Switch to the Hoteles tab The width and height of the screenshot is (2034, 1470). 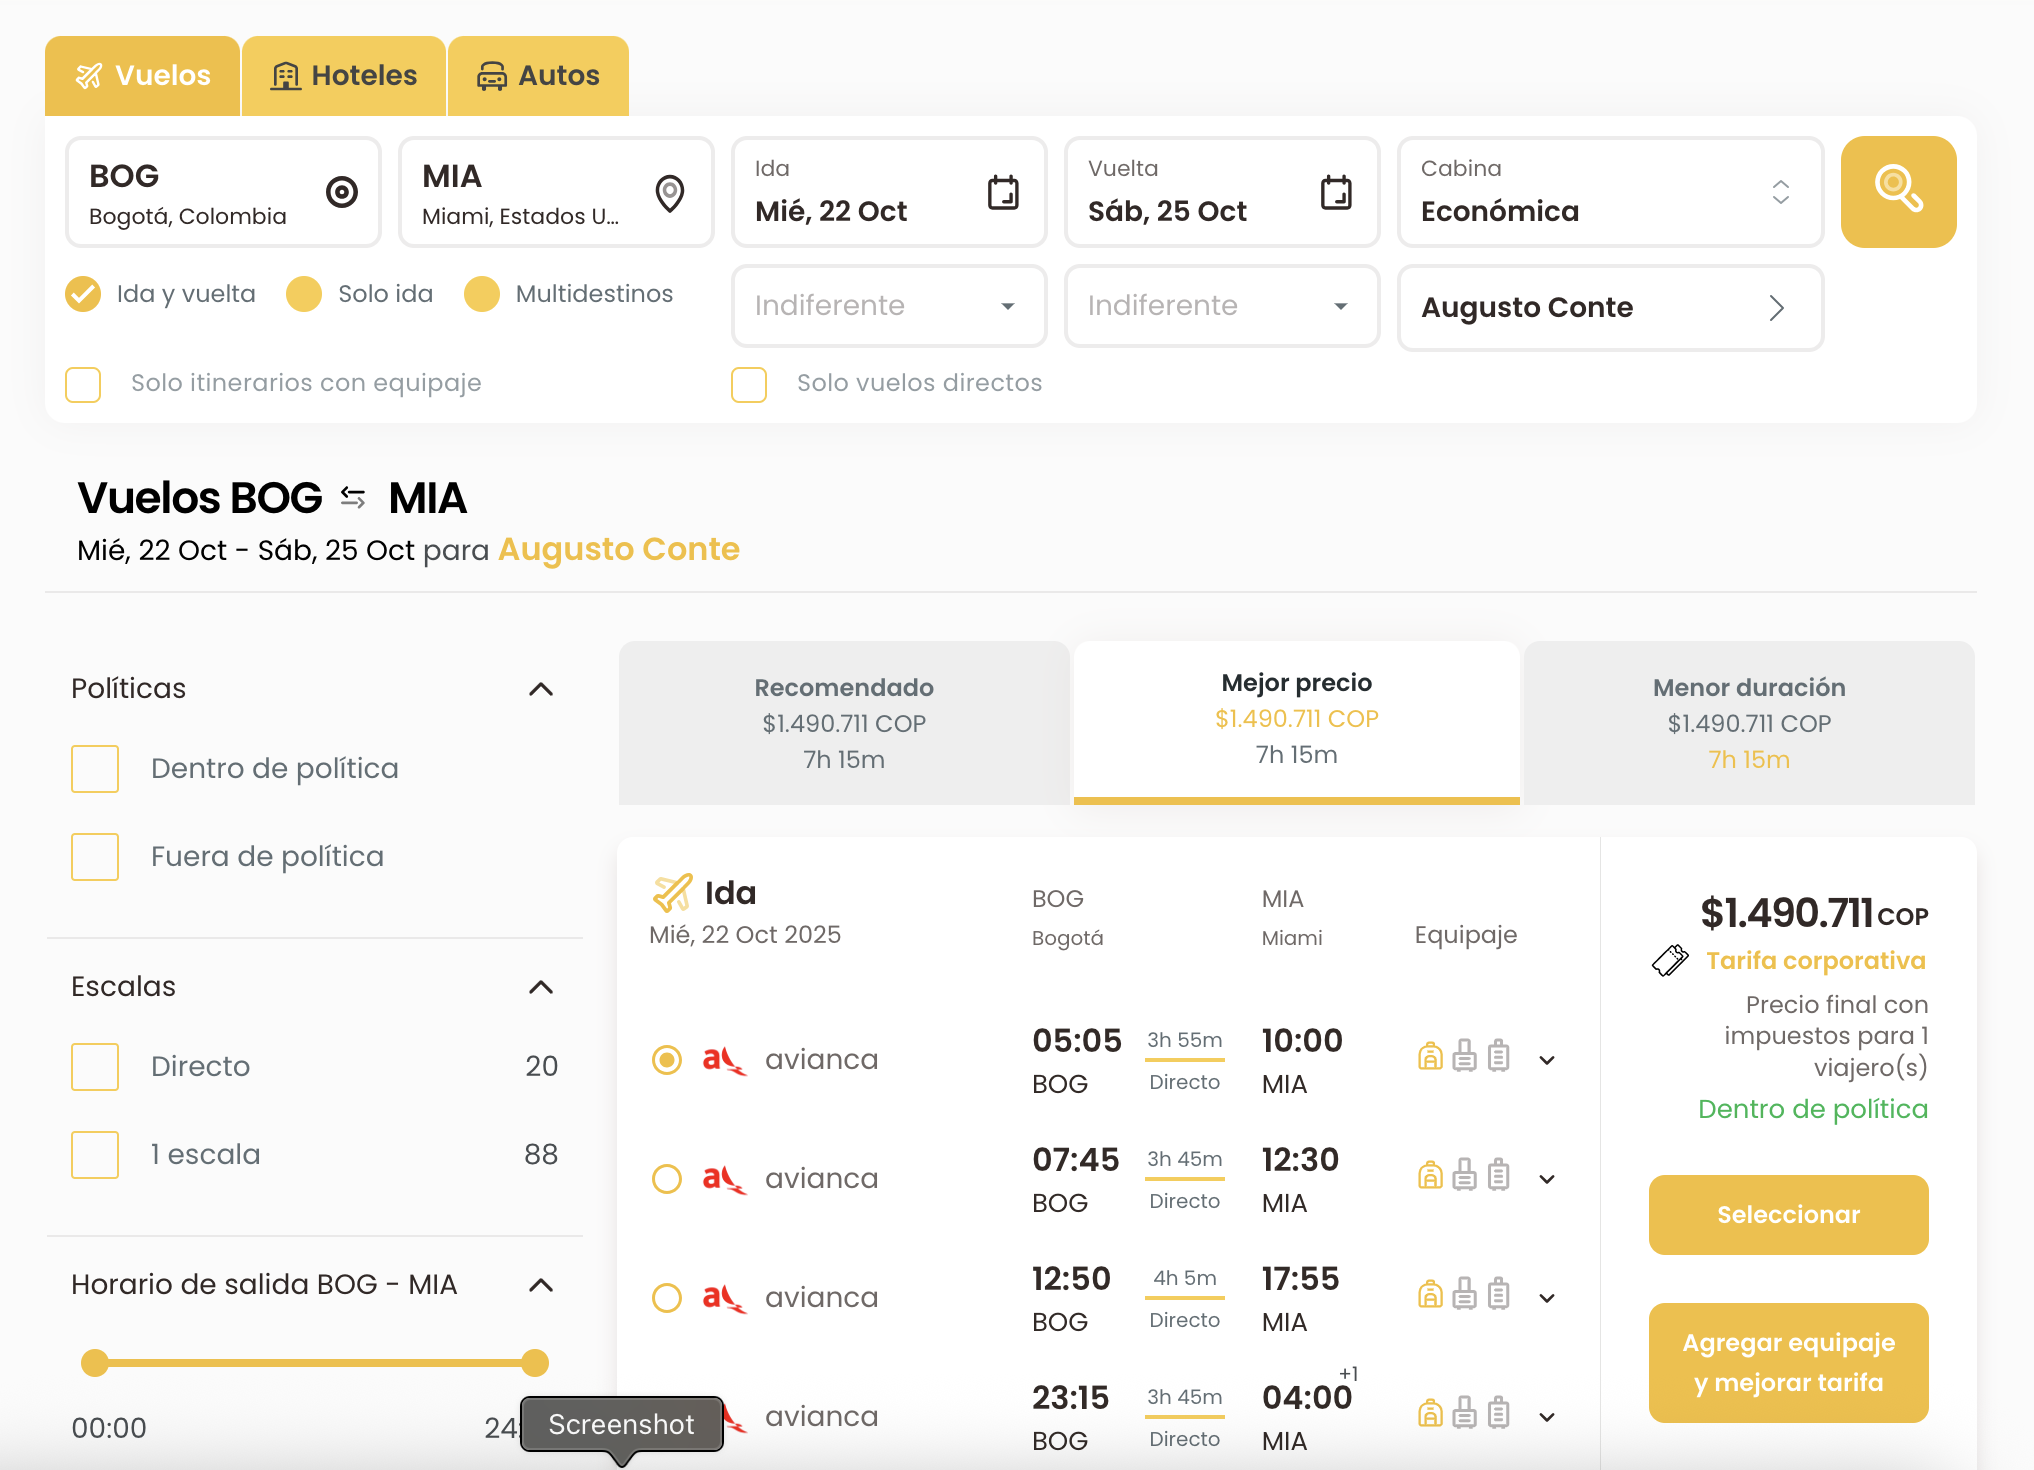click(344, 76)
